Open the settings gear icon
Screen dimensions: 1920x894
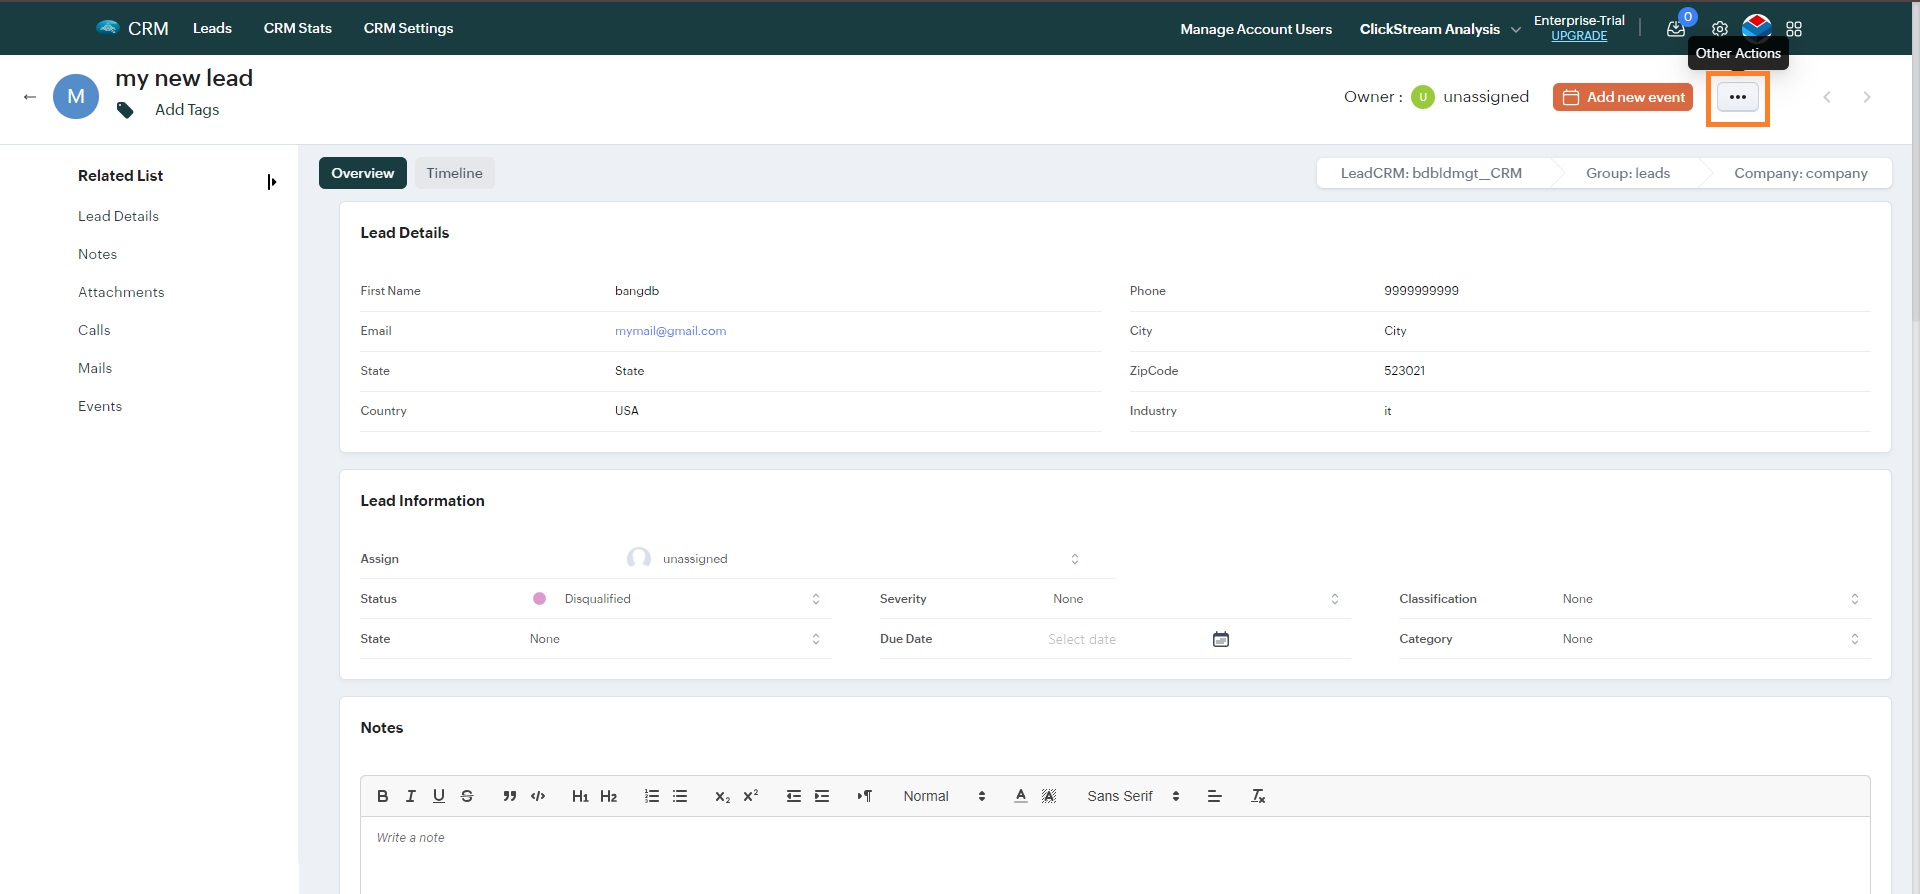coord(1720,29)
